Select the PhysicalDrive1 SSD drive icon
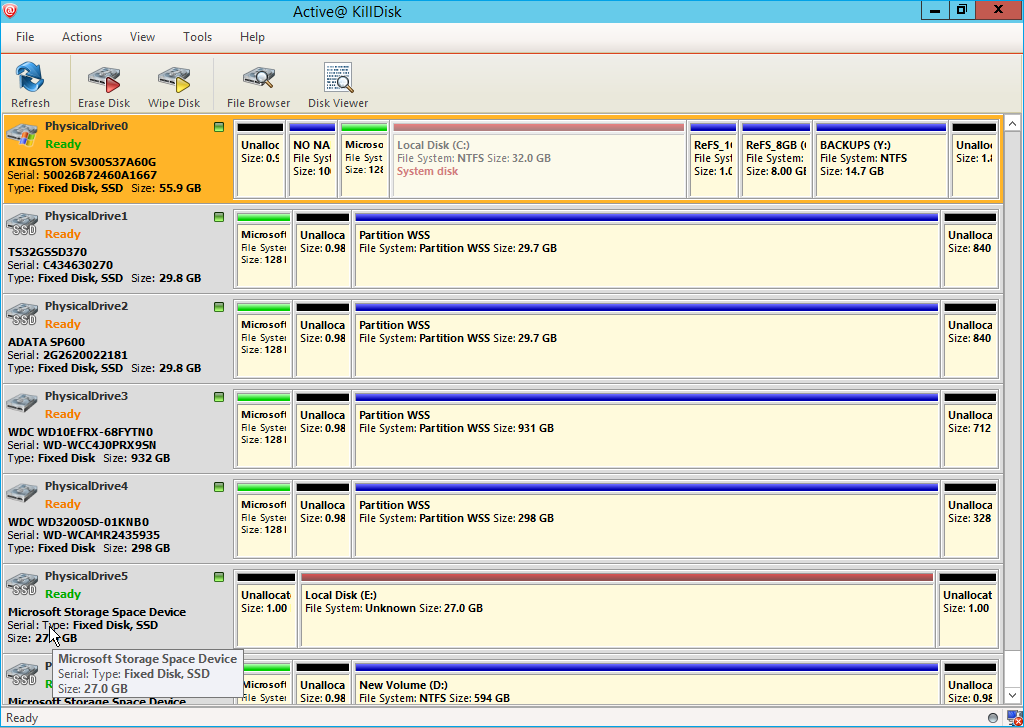 pos(22,223)
